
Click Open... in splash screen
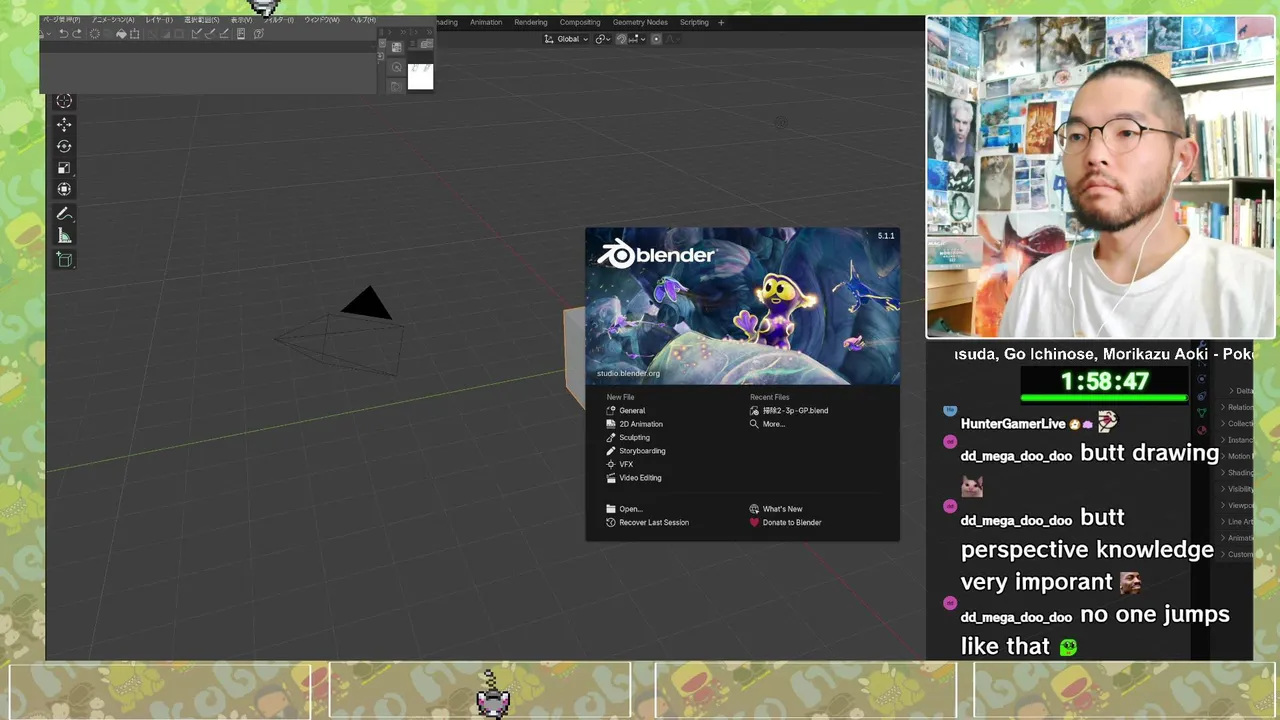(x=630, y=509)
